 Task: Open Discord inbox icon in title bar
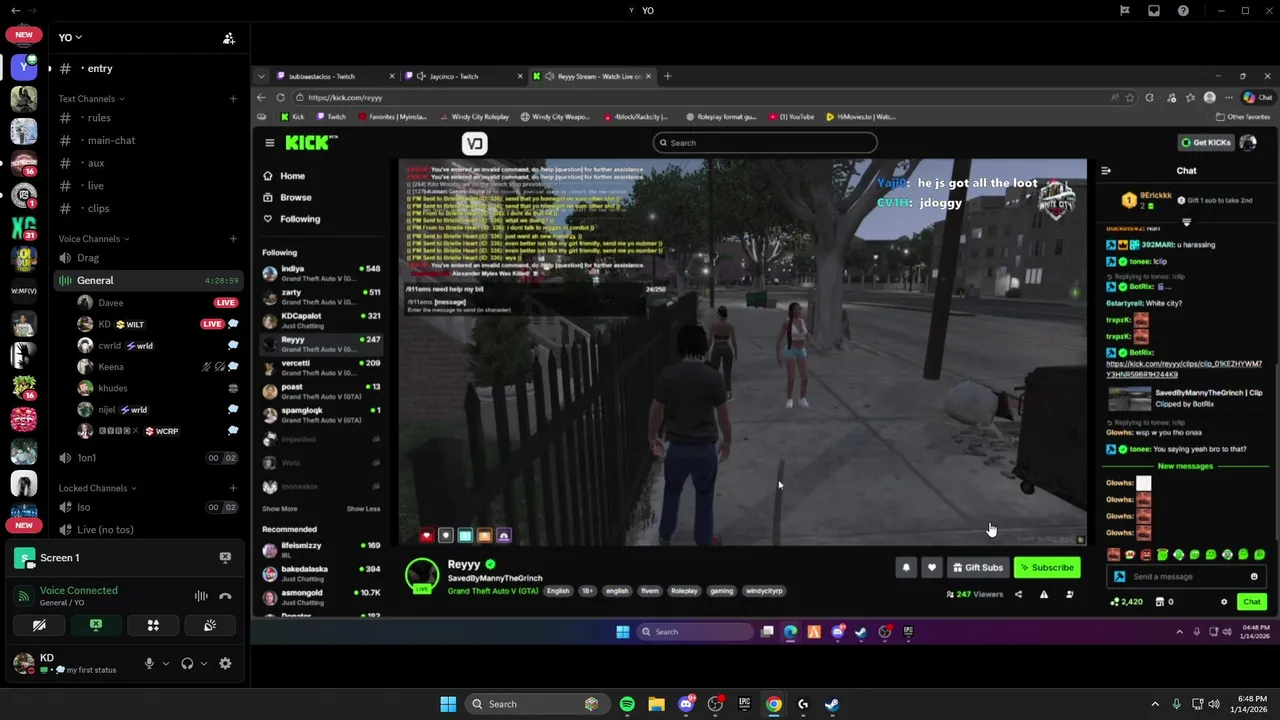point(1154,11)
